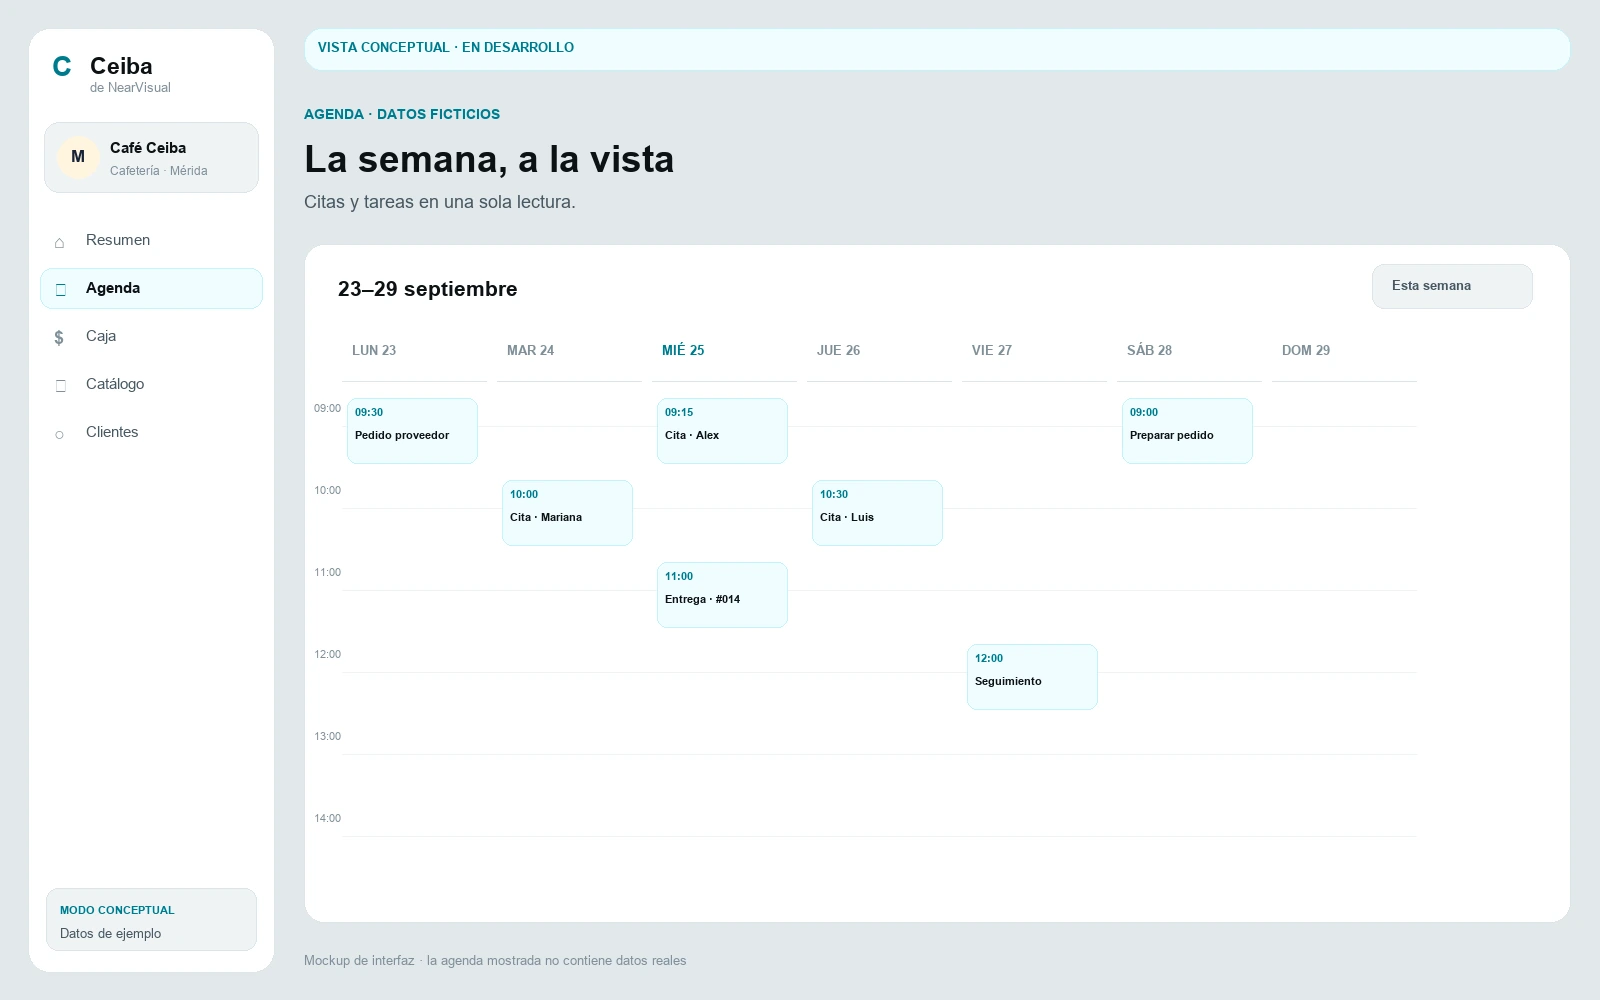Image resolution: width=1600 pixels, height=1000 pixels.
Task: Click the circle icon beside Clientes
Action: coord(59,434)
